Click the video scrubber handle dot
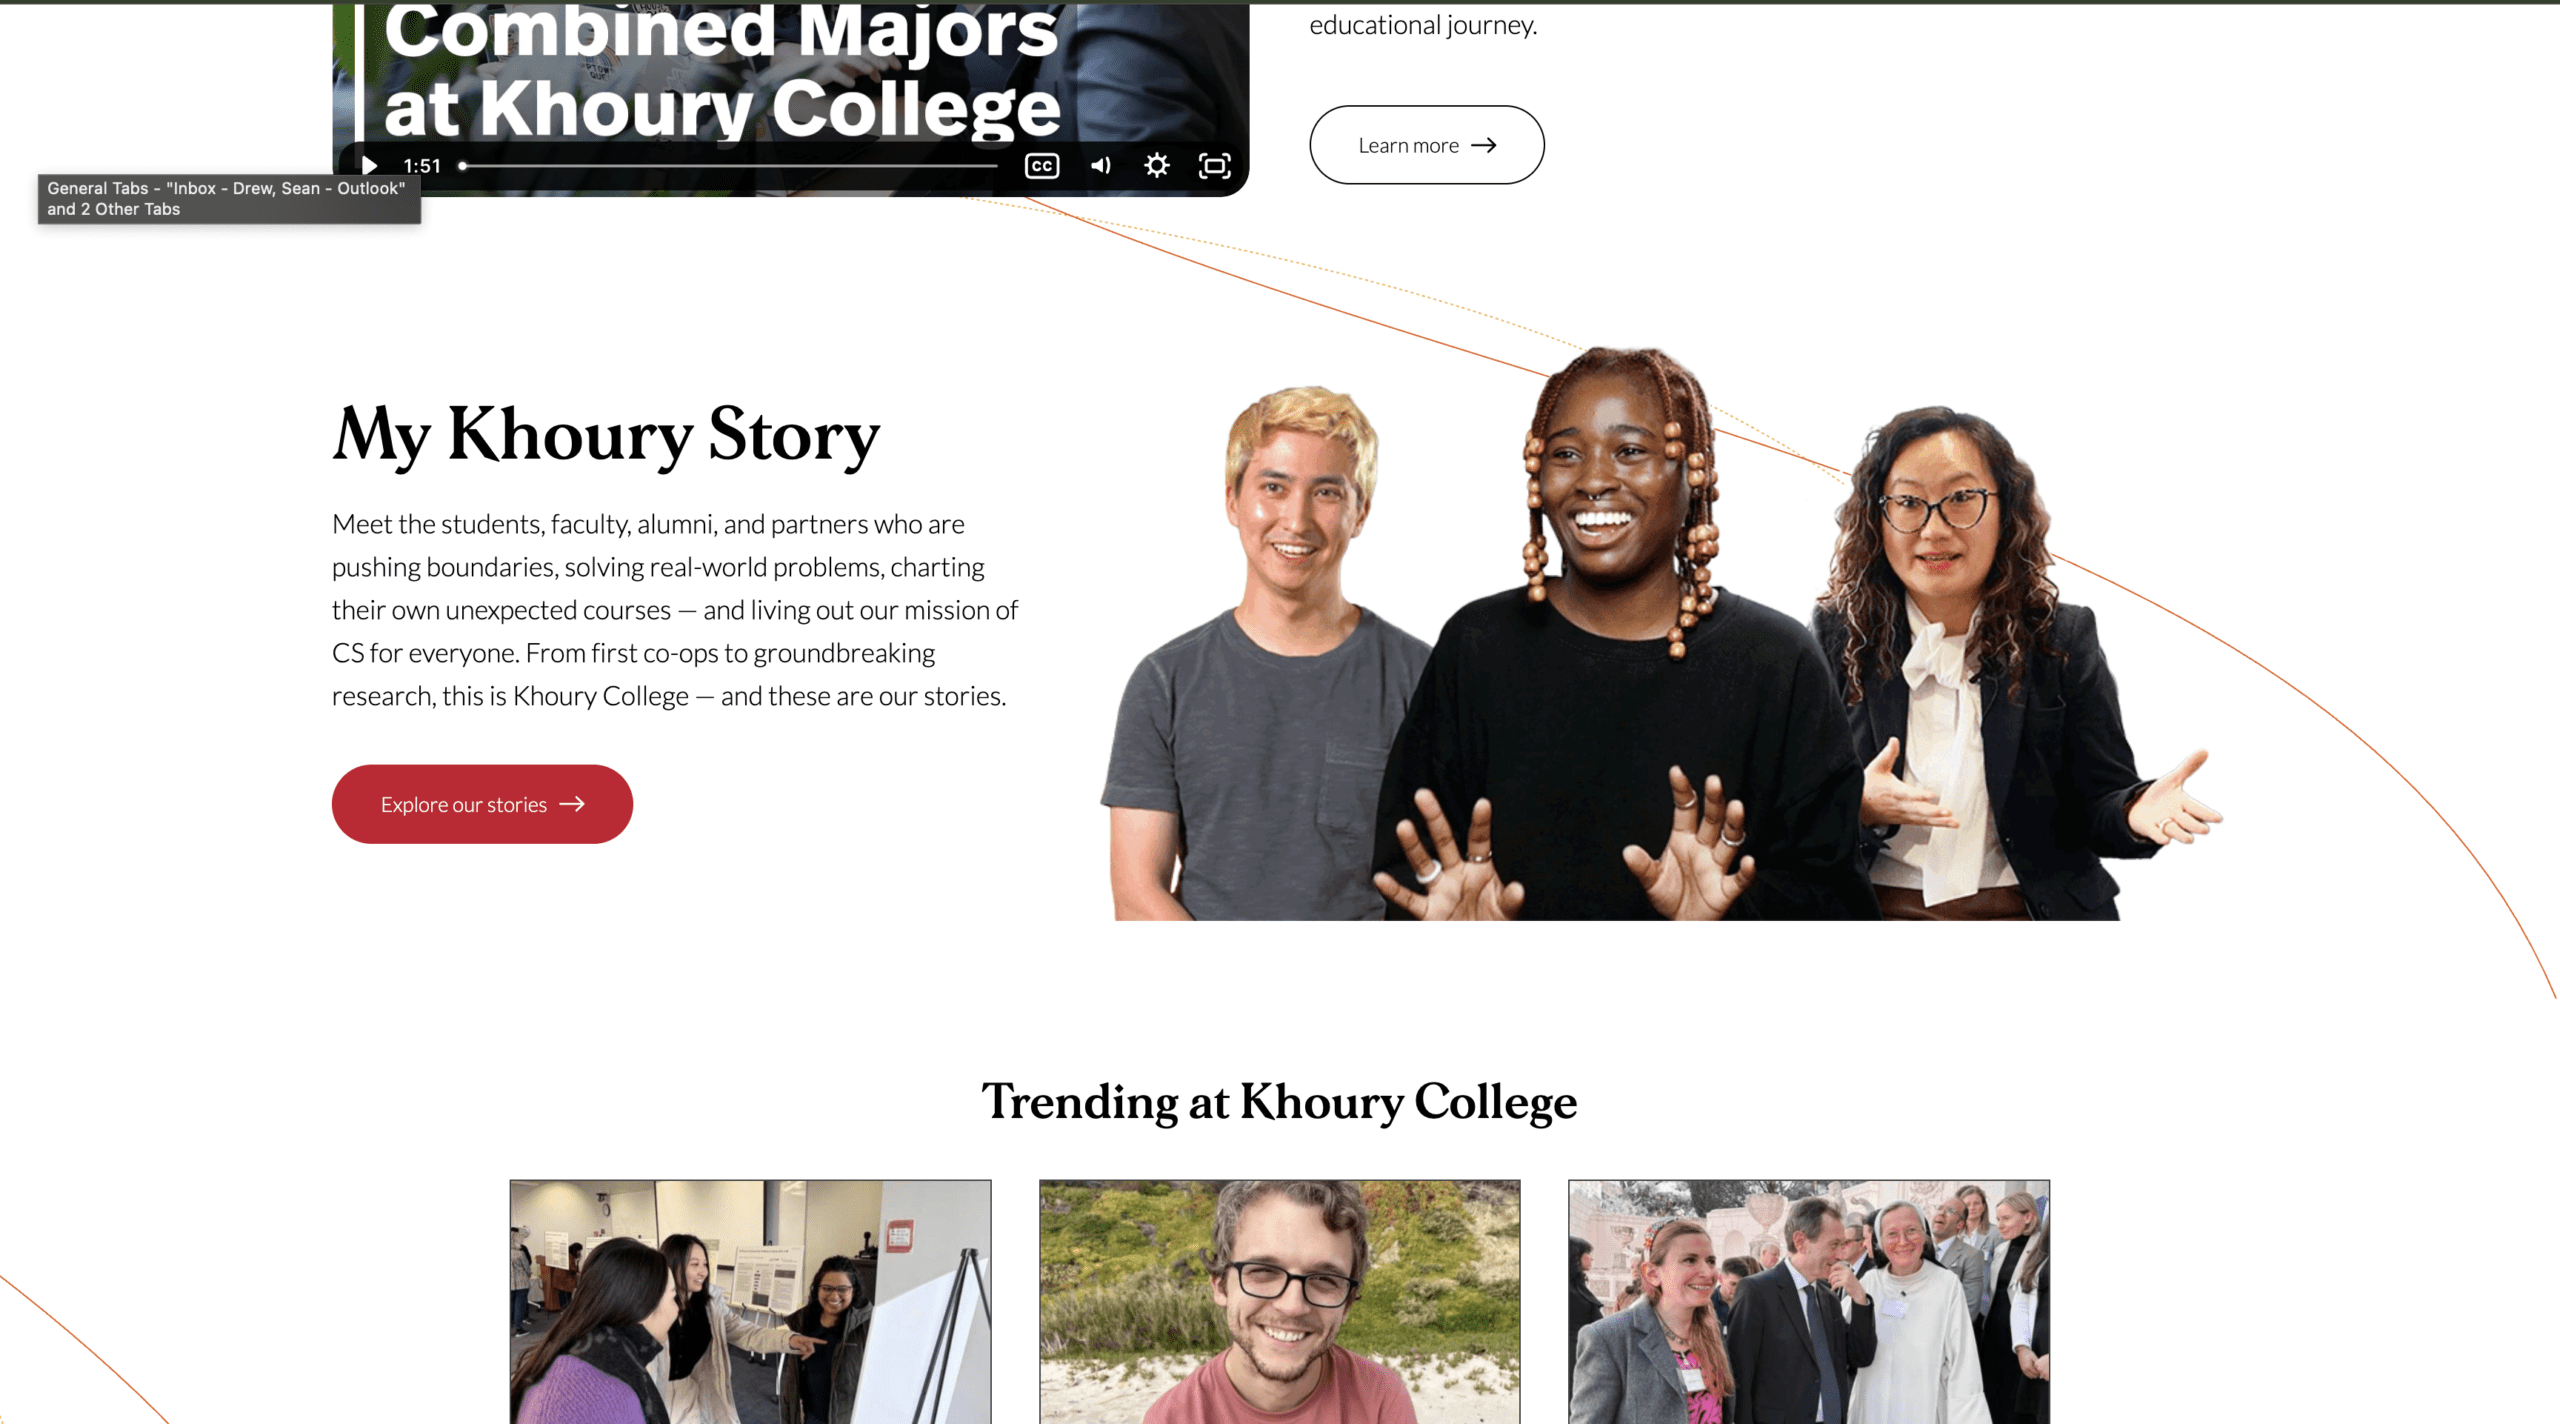Screen dimensions: 2560x1424 click(x=462, y=166)
